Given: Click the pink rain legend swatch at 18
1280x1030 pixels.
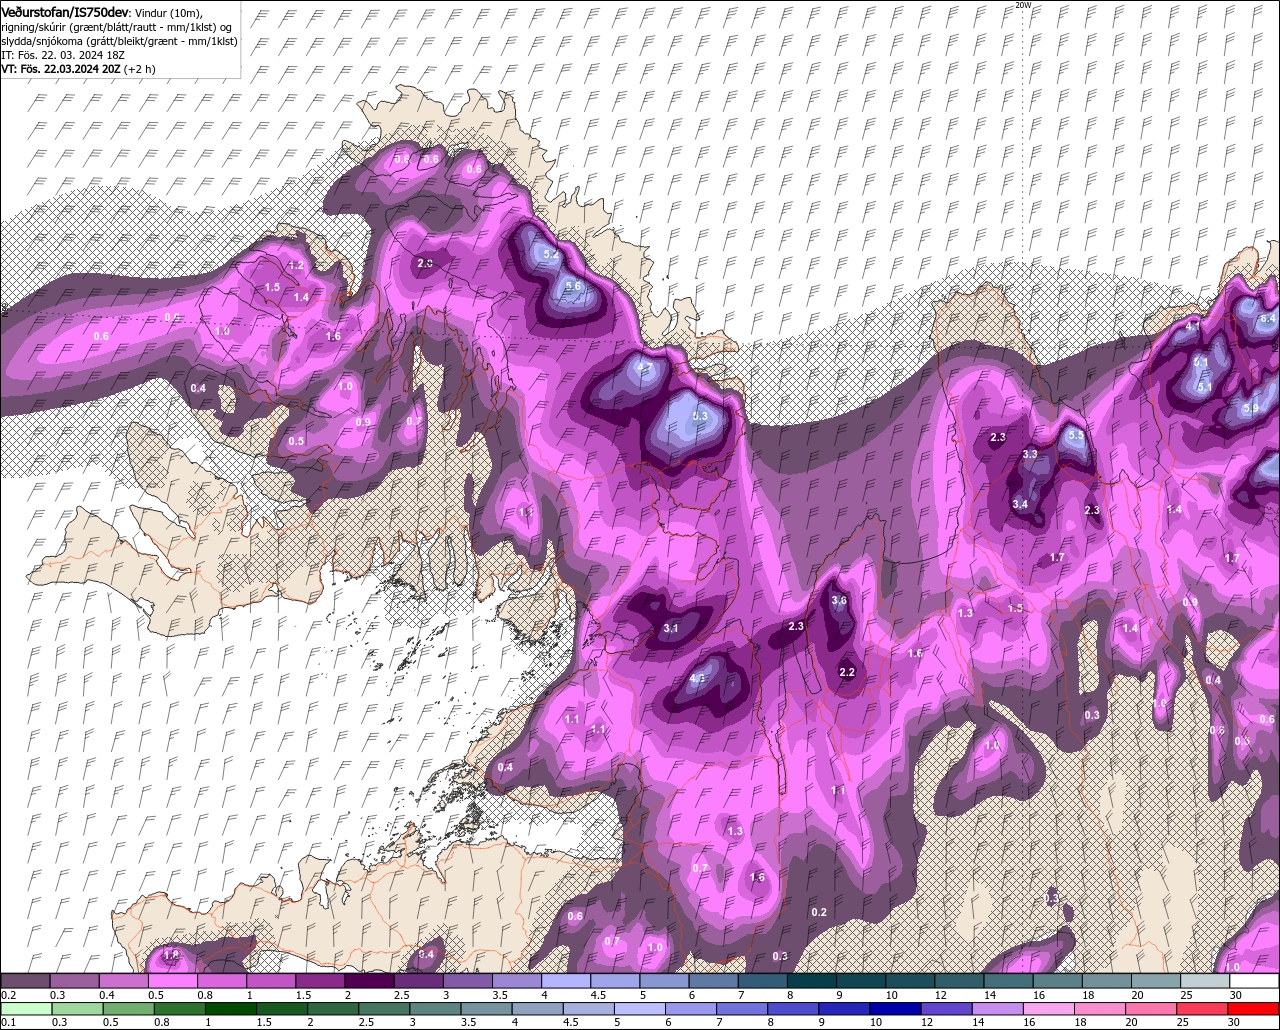Looking at the screenshot, I should (x=1099, y=1009).
